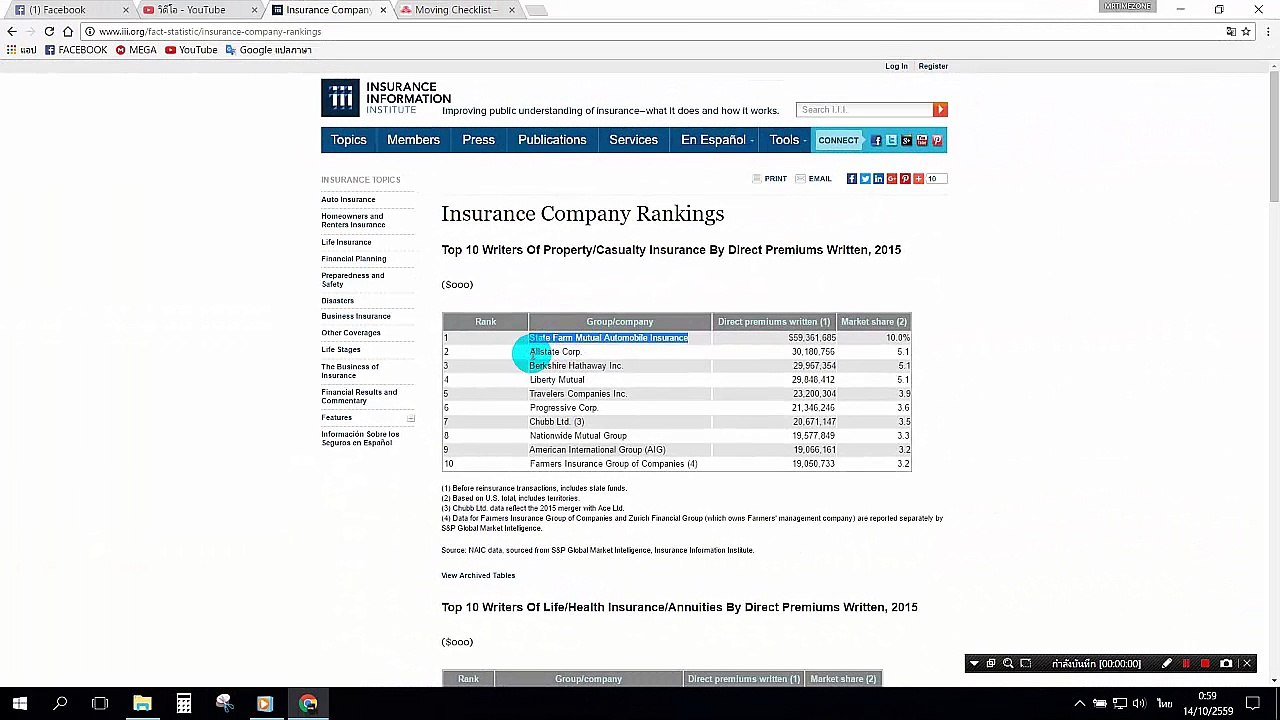Reload the page in Chrome
Image resolution: width=1280 pixels, height=720 pixels.
49,32
